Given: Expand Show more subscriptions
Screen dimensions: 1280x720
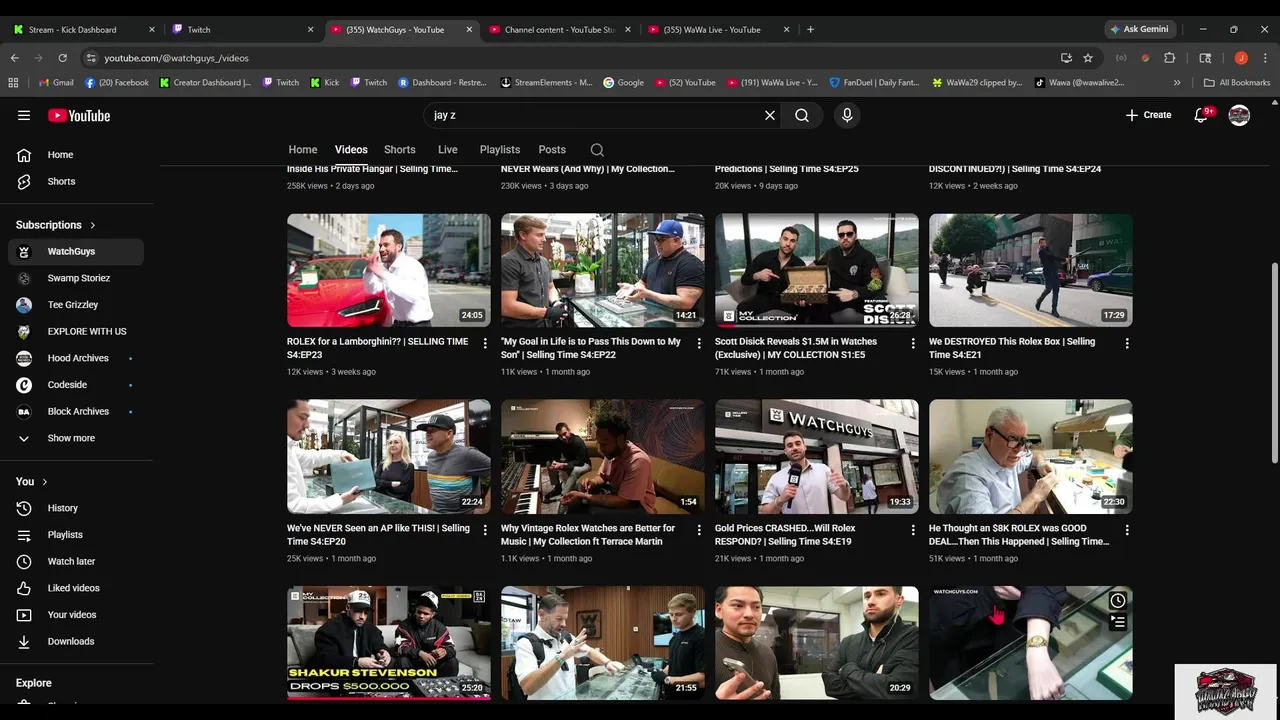Looking at the screenshot, I should tap(76, 438).
